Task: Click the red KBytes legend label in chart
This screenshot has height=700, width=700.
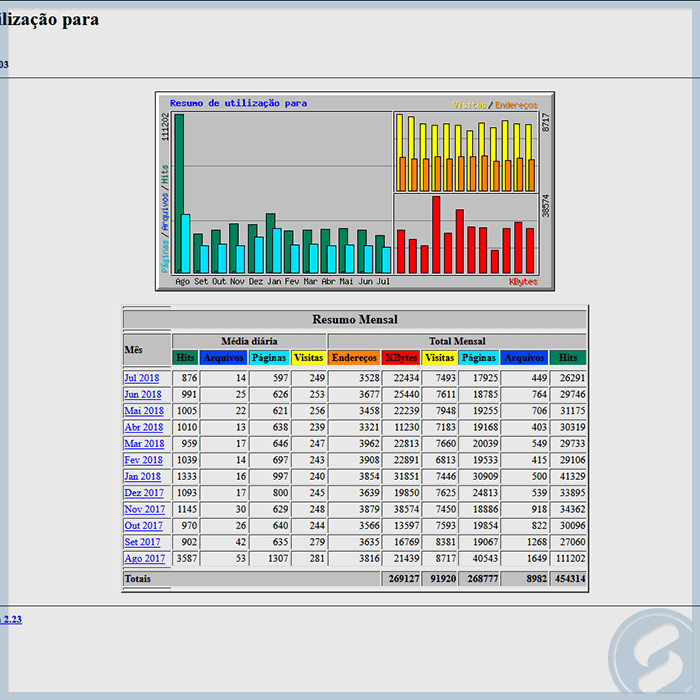Action: point(523,282)
